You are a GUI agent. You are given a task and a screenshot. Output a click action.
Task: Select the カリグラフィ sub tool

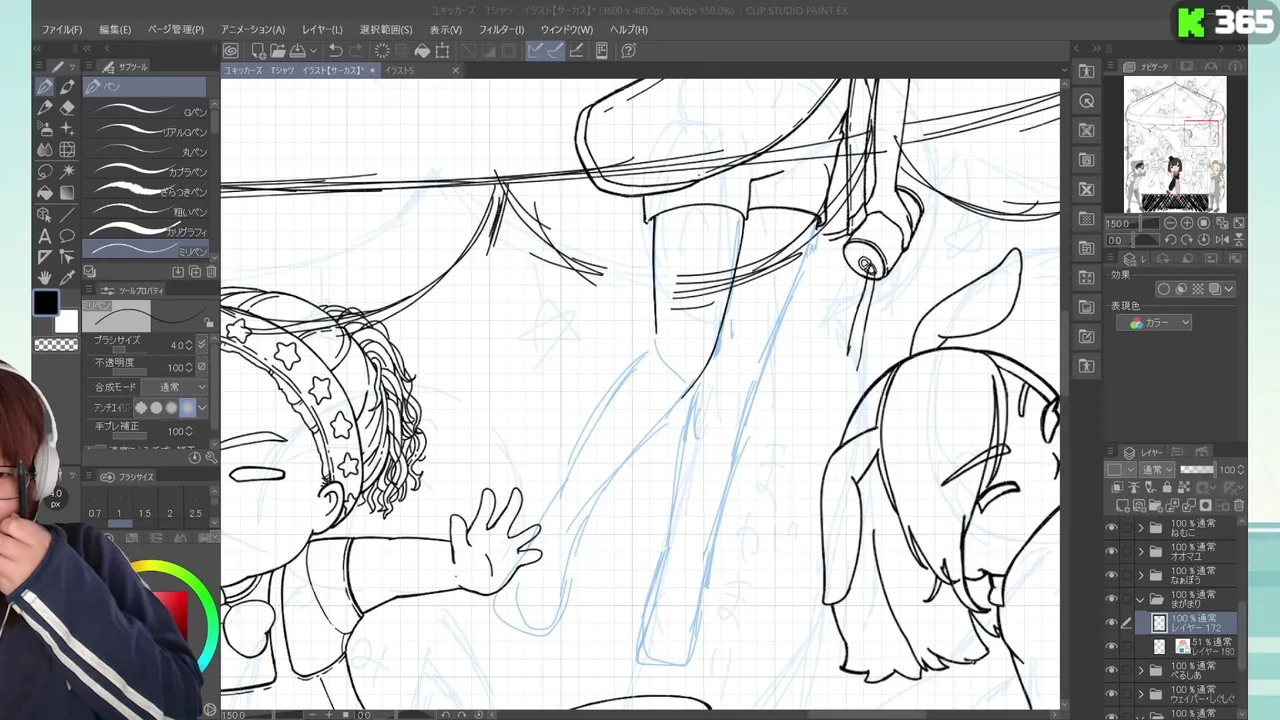146,230
